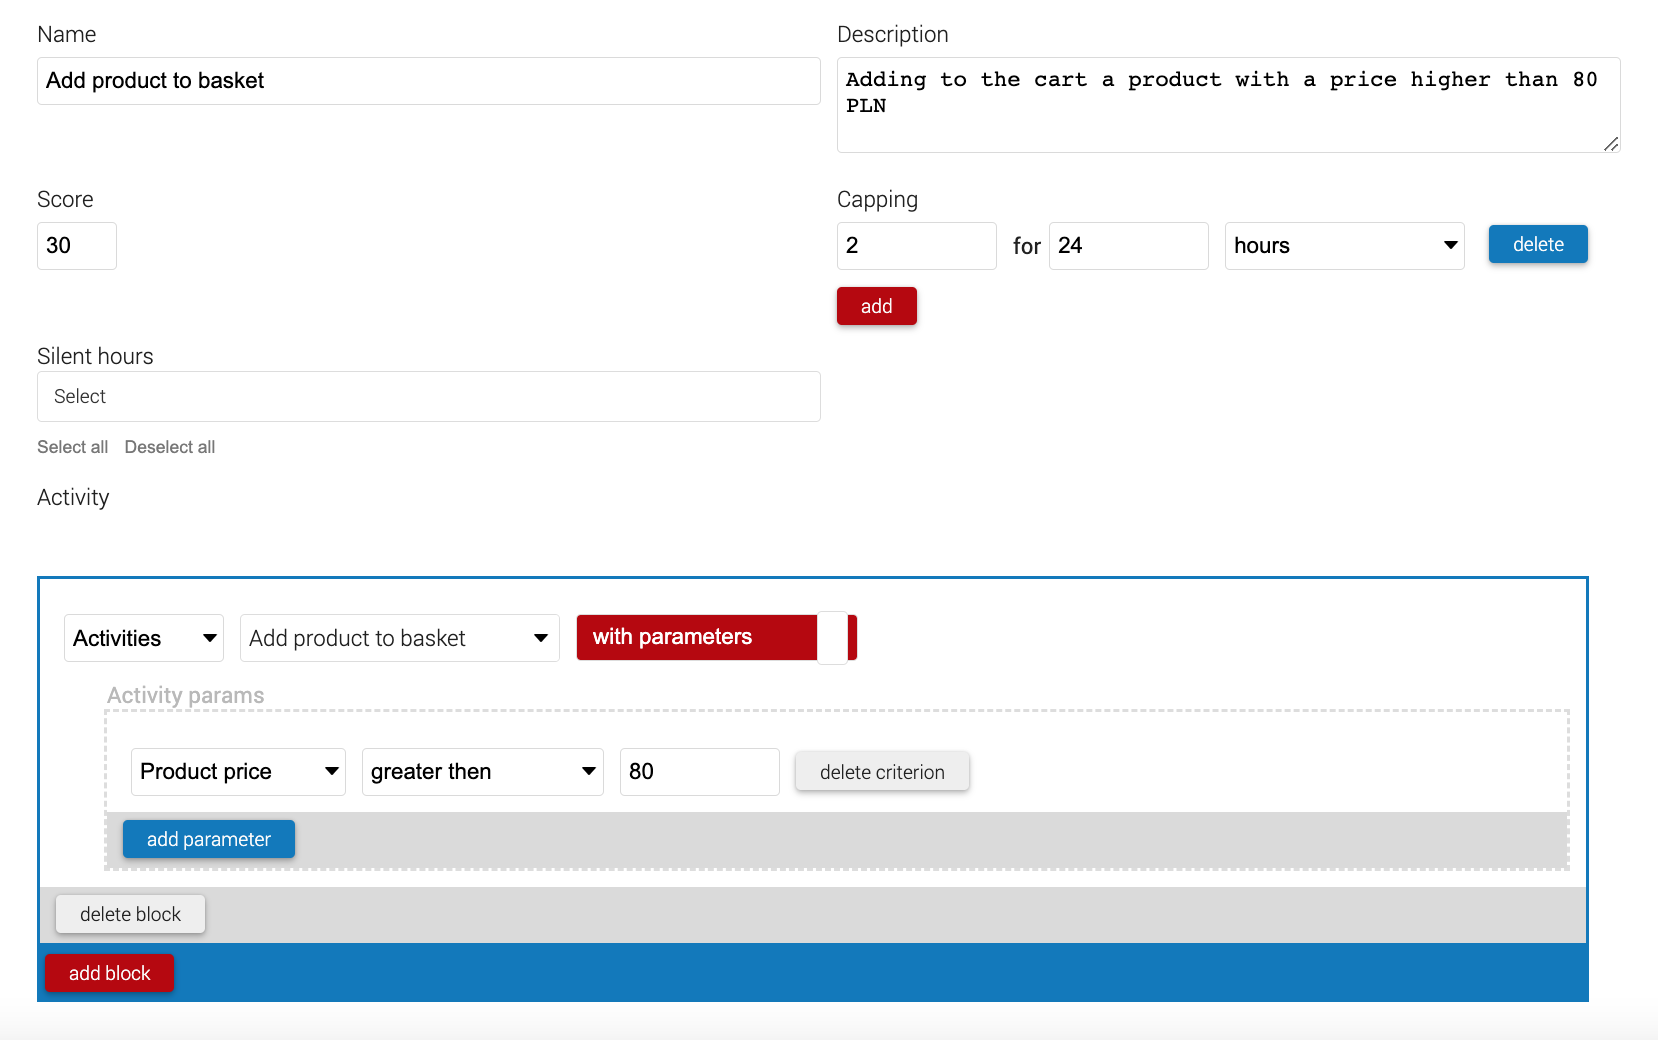Click the capping duration field showing 24

[x=1129, y=246]
